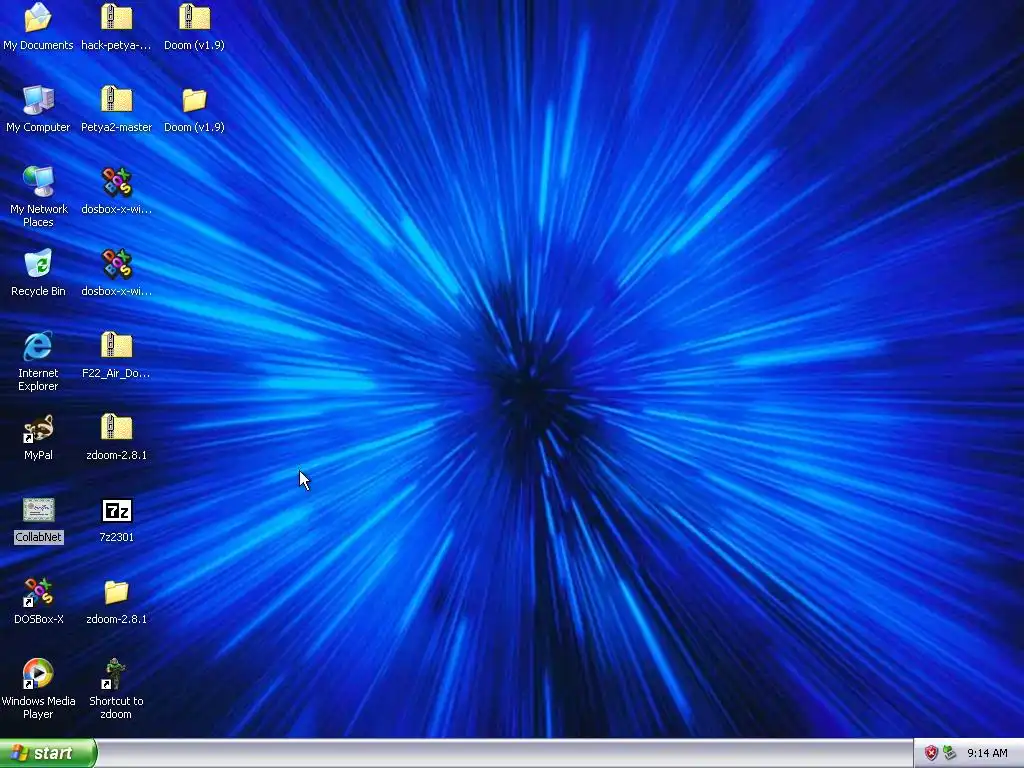This screenshot has height=768, width=1024.
Task: Select the CollabNet certificate icon
Action: pos(38,510)
